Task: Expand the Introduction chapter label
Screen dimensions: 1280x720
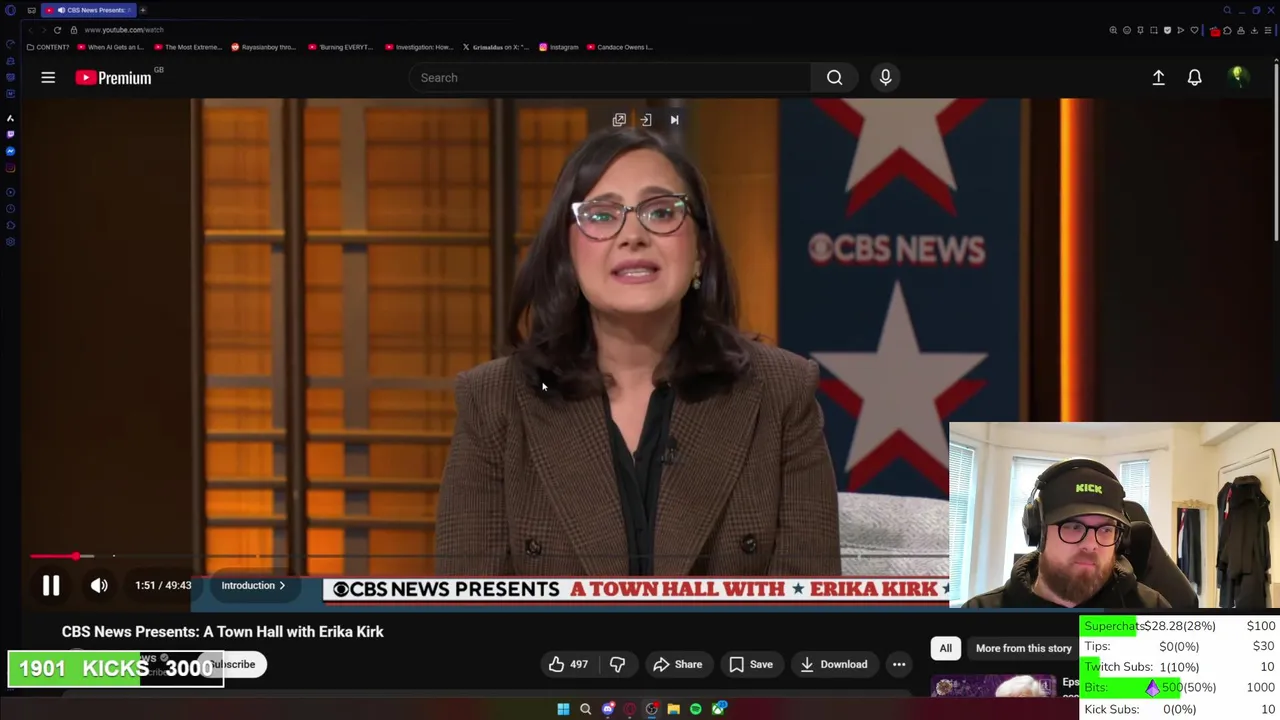Action: pos(253,585)
